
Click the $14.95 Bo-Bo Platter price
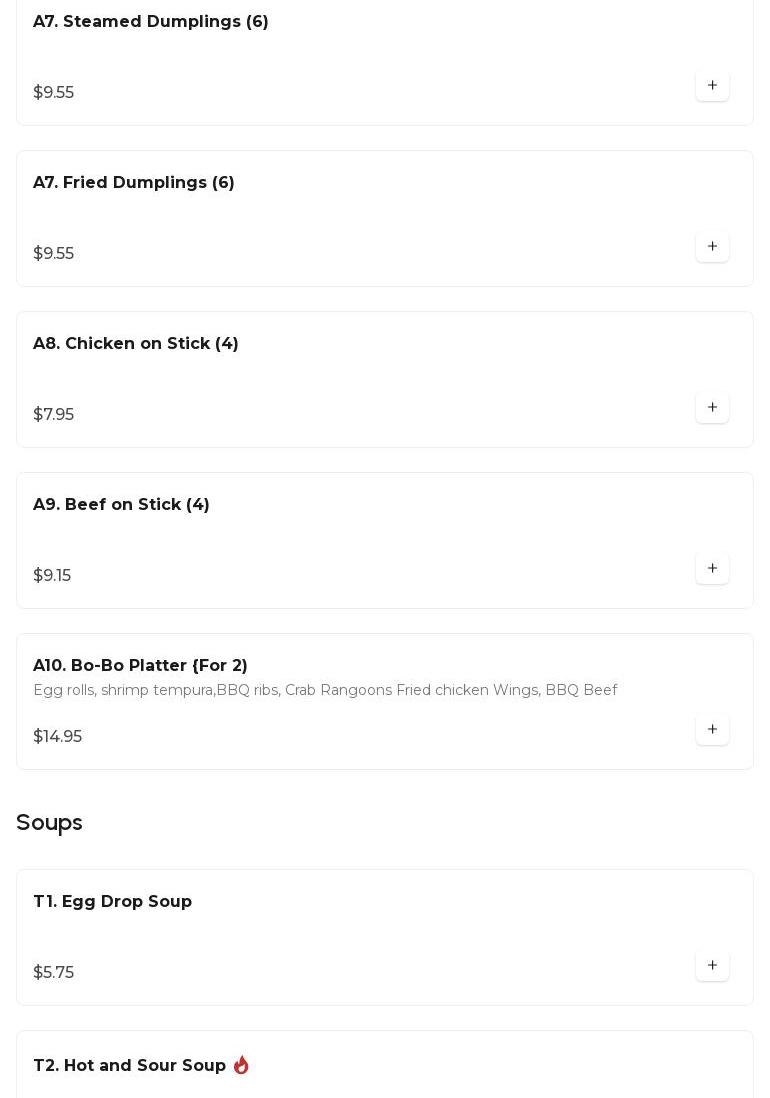57,737
